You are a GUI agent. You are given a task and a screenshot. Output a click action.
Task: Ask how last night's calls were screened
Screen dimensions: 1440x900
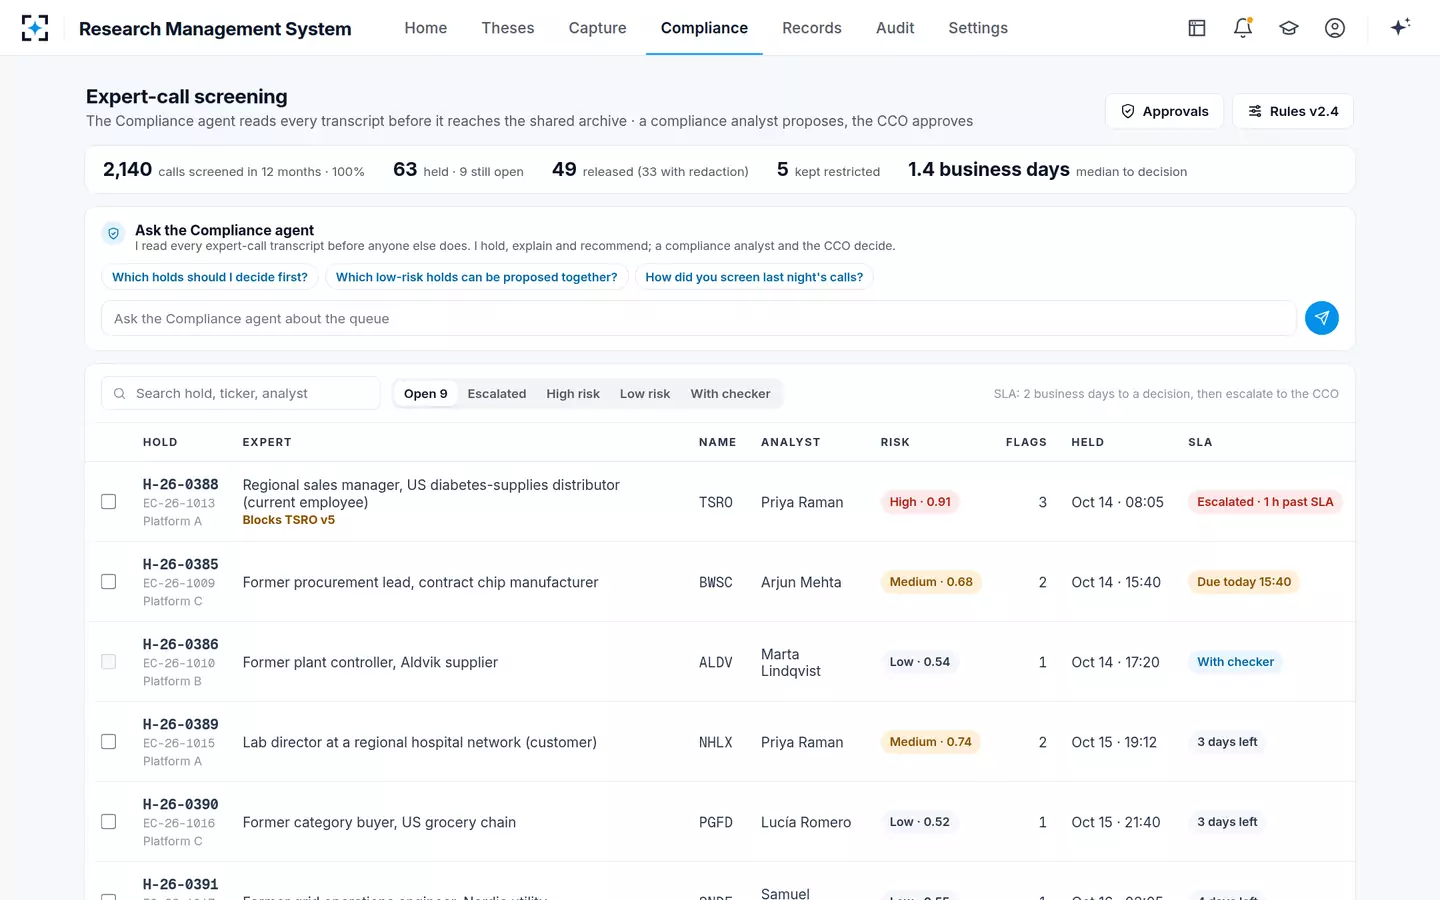[x=754, y=277]
